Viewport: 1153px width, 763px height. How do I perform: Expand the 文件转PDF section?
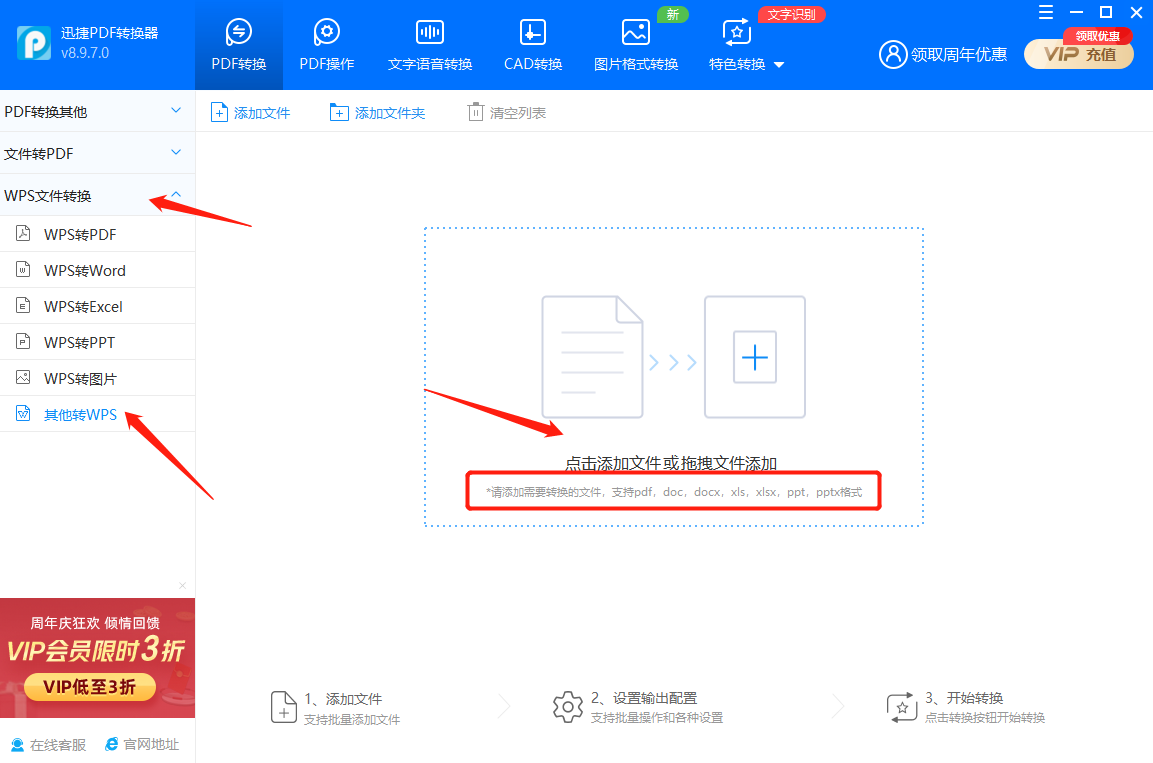coord(176,153)
